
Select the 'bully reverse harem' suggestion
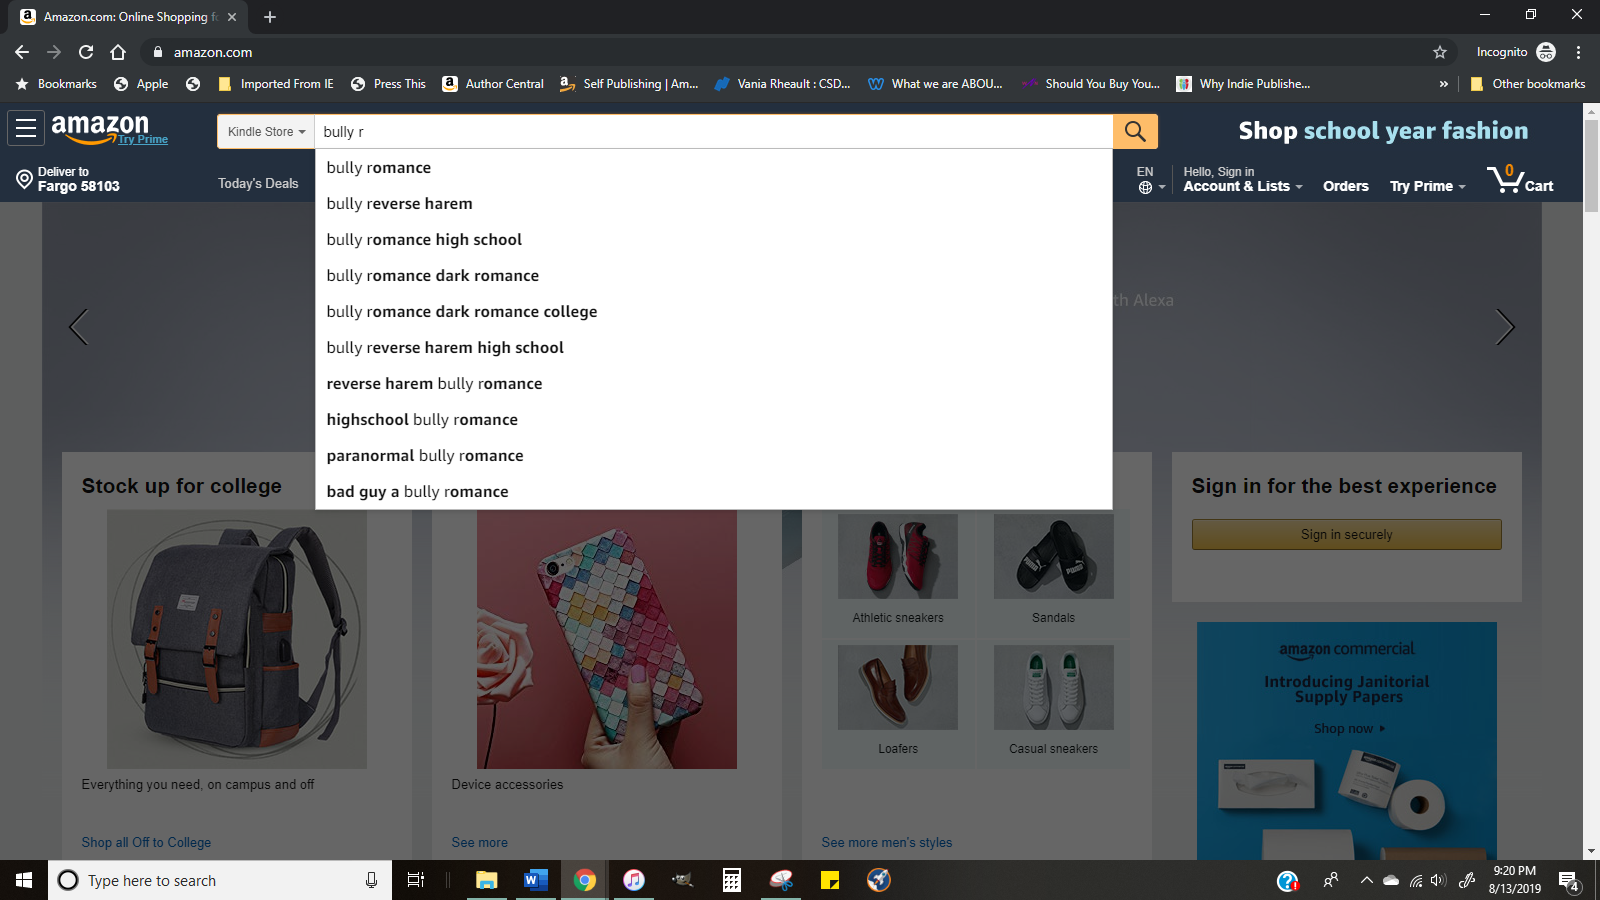(x=399, y=204)
